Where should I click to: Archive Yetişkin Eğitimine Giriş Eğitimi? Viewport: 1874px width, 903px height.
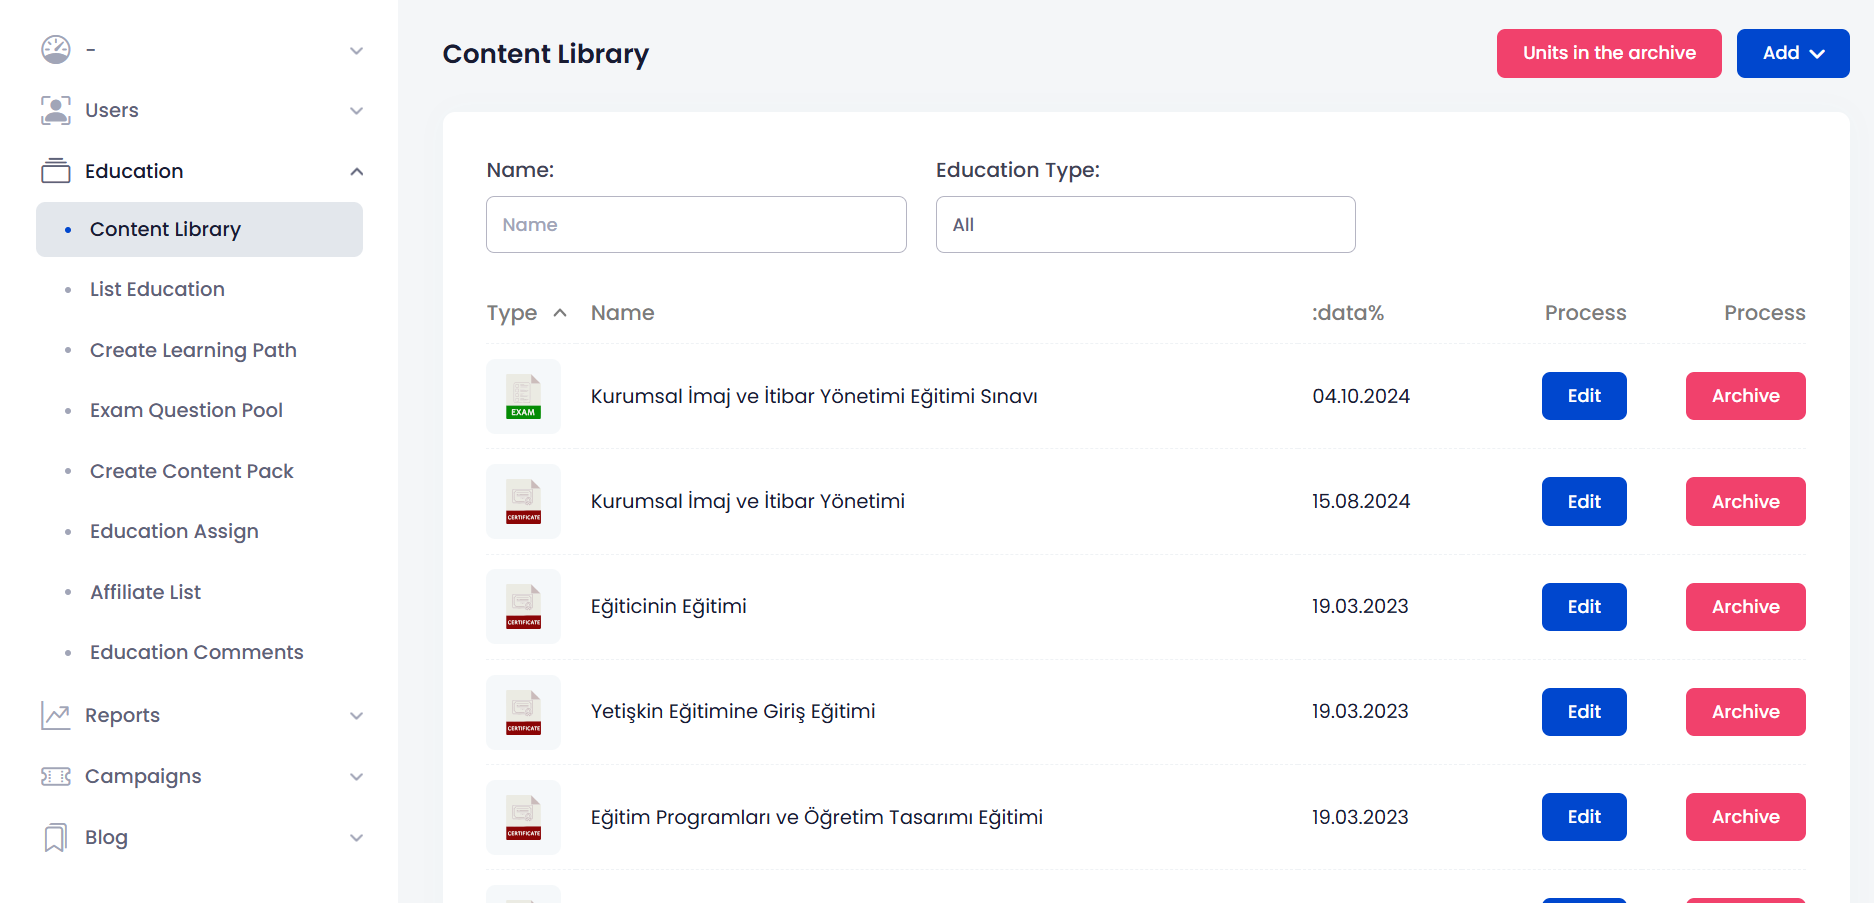(x=1745, y=712)
